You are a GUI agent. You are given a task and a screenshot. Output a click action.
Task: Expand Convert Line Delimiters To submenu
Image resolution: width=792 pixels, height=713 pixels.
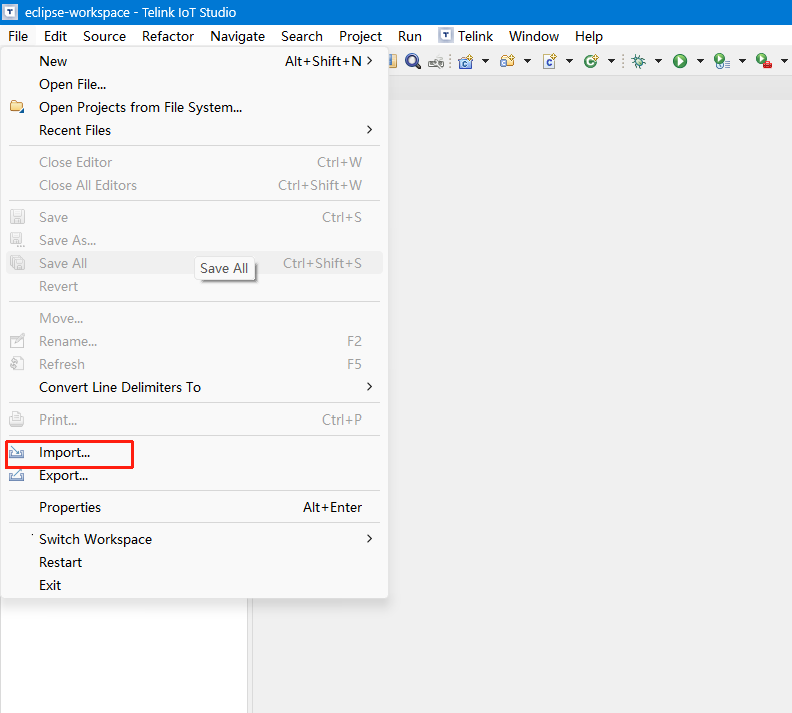click(369, 387)
